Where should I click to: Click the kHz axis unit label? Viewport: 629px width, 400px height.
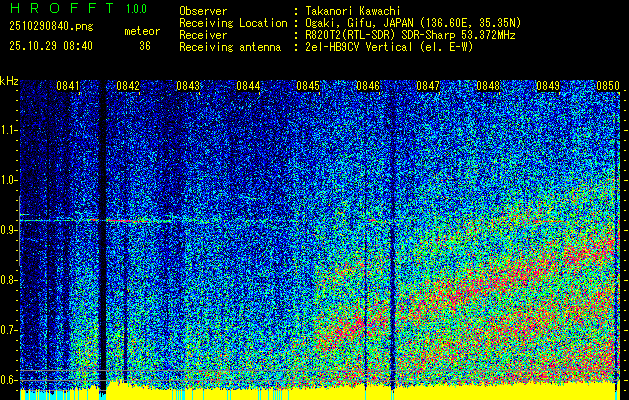point(9,81)
